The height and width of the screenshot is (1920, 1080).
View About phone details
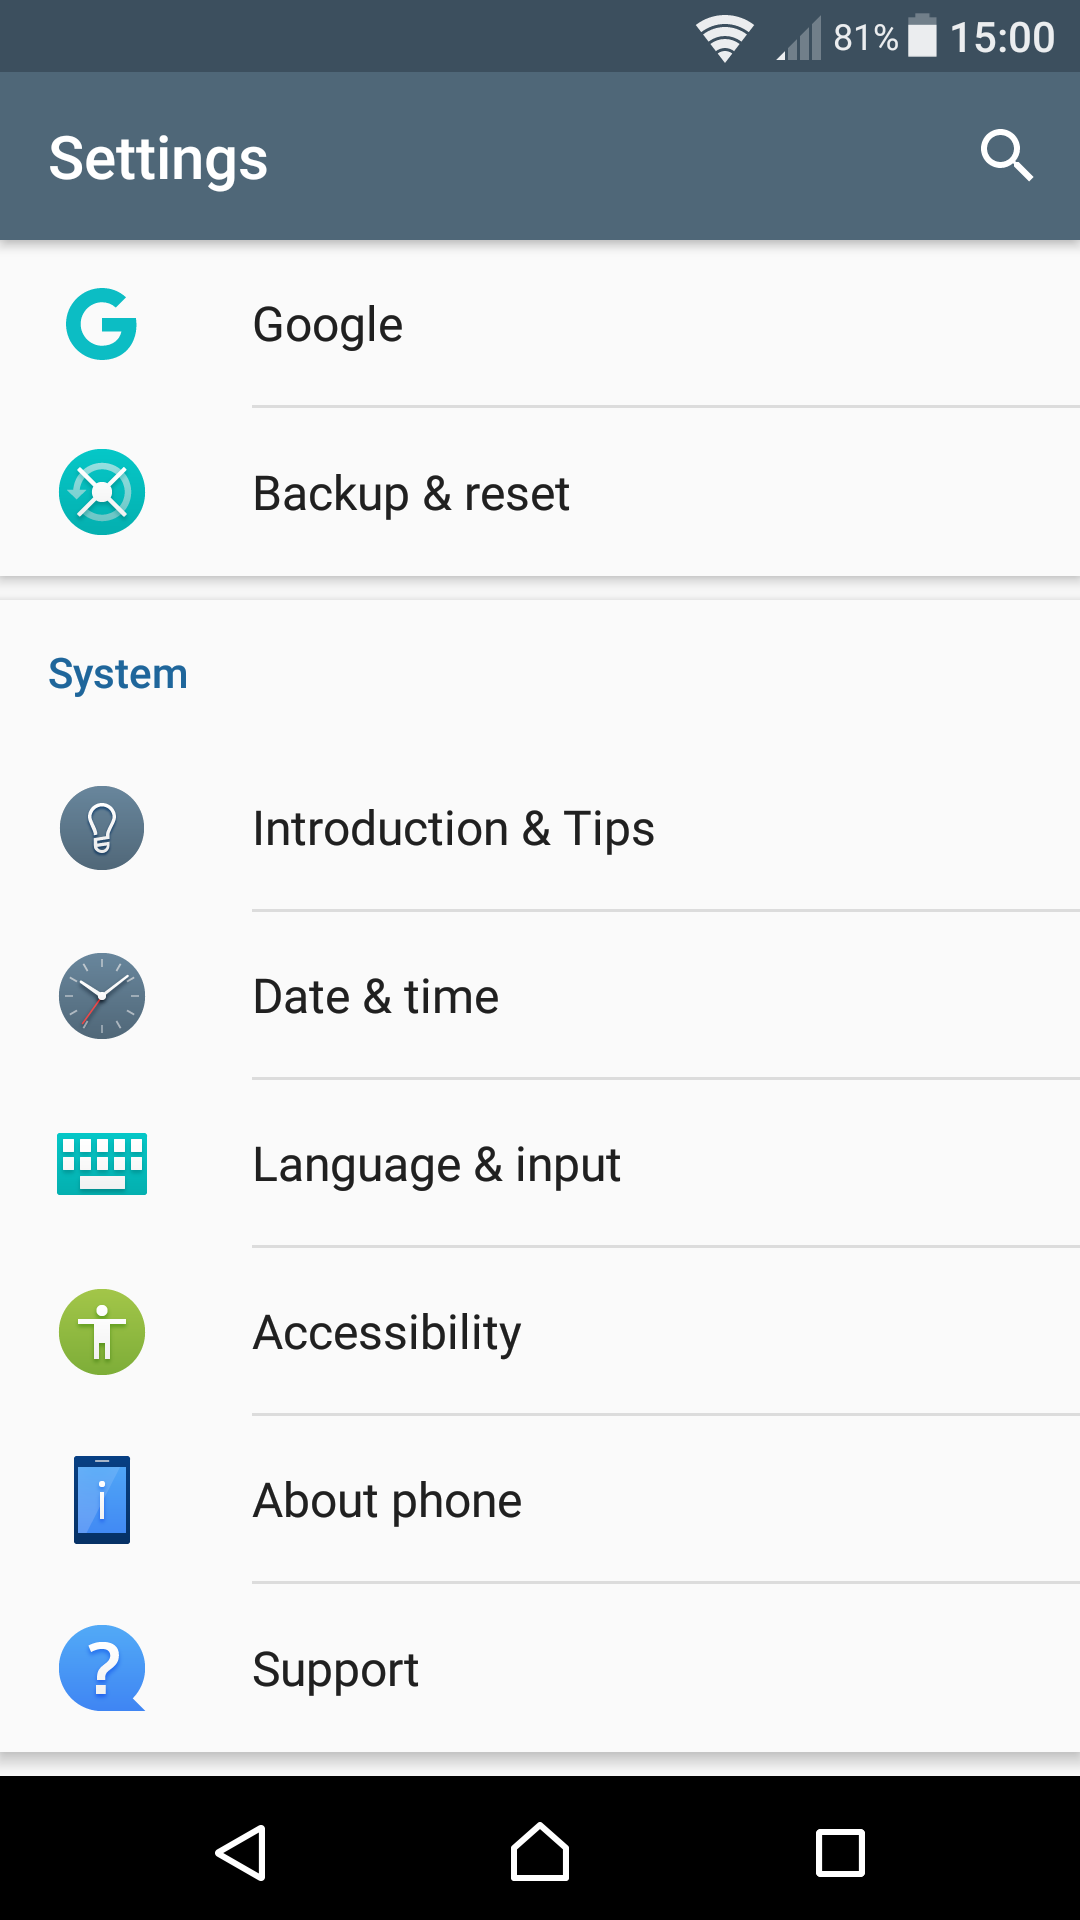pyautogui.click(x=387, y=1501)
